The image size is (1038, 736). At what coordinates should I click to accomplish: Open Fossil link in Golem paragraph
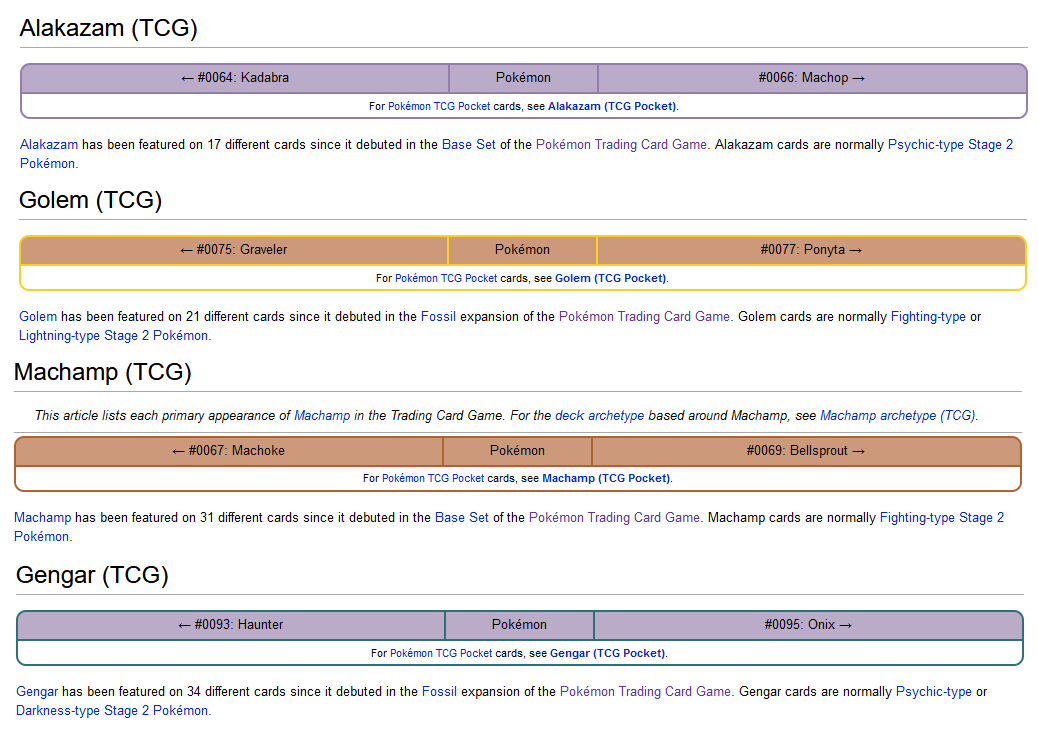click(438, 317)
